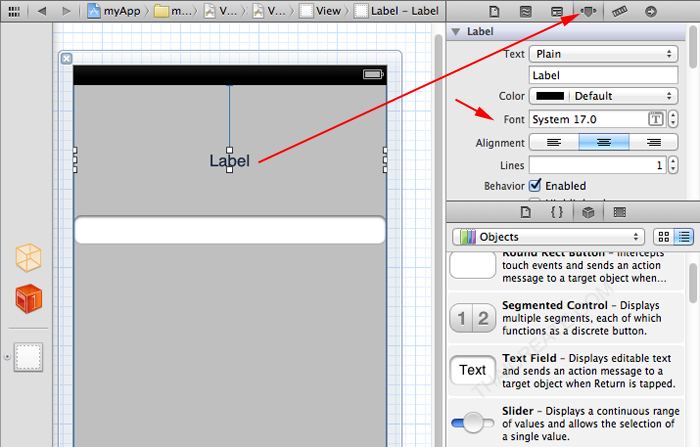Image resolution: width=700 pixels, height=447 pixels.
Task: Click the inspector panel scrollbar
Action: pos(693,47)
